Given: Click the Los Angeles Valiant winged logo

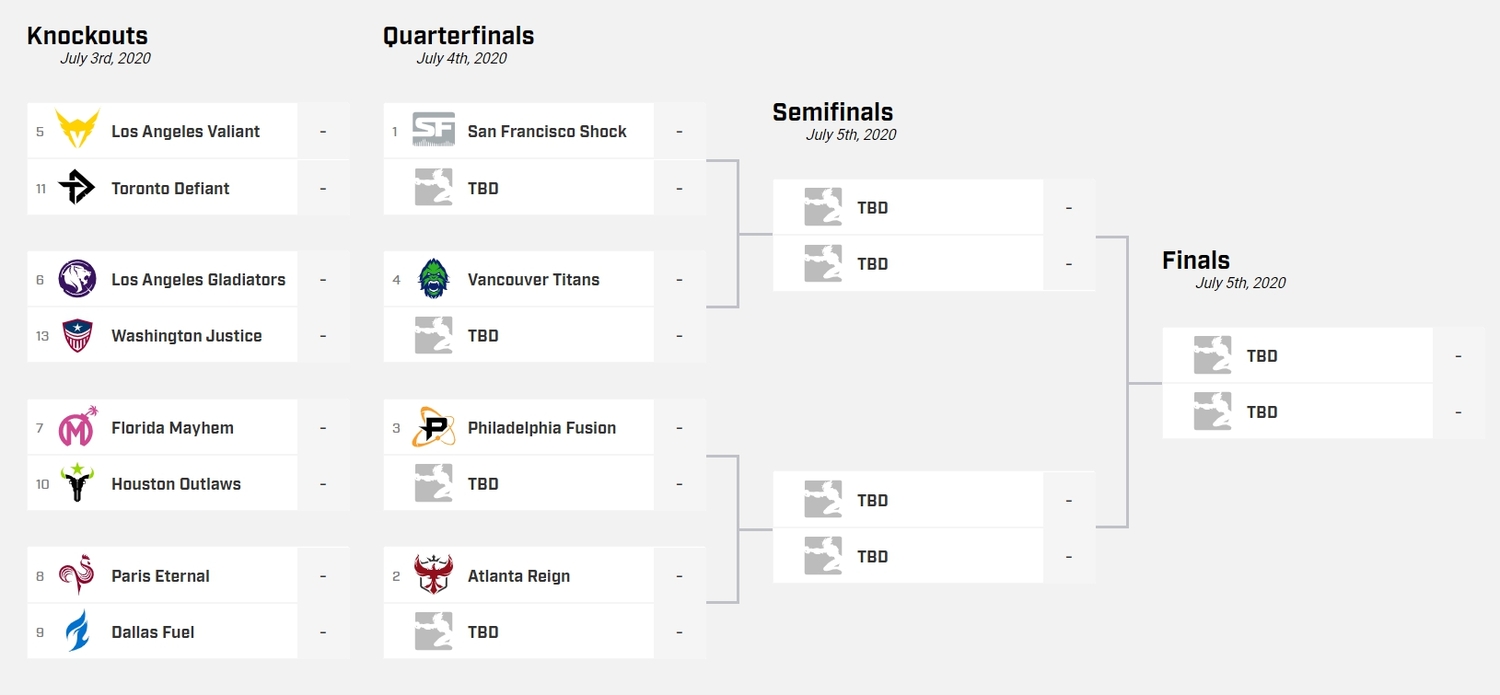Looking at the screenshot, I should 77,131.
